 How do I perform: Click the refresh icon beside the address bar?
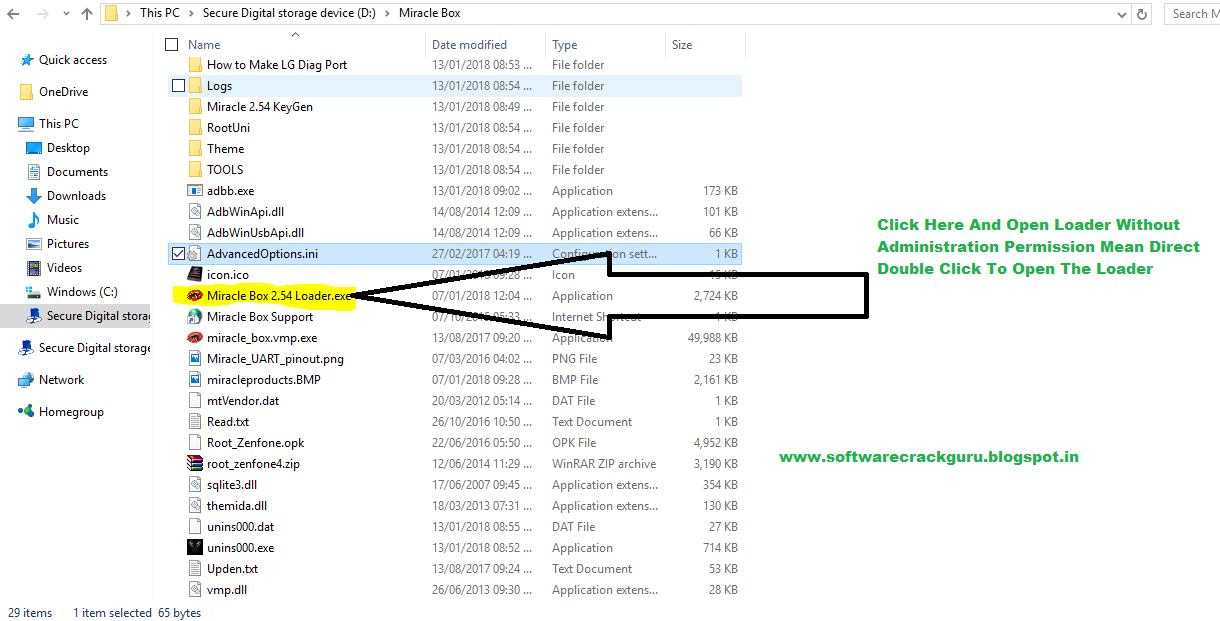tap(1142, 13)
